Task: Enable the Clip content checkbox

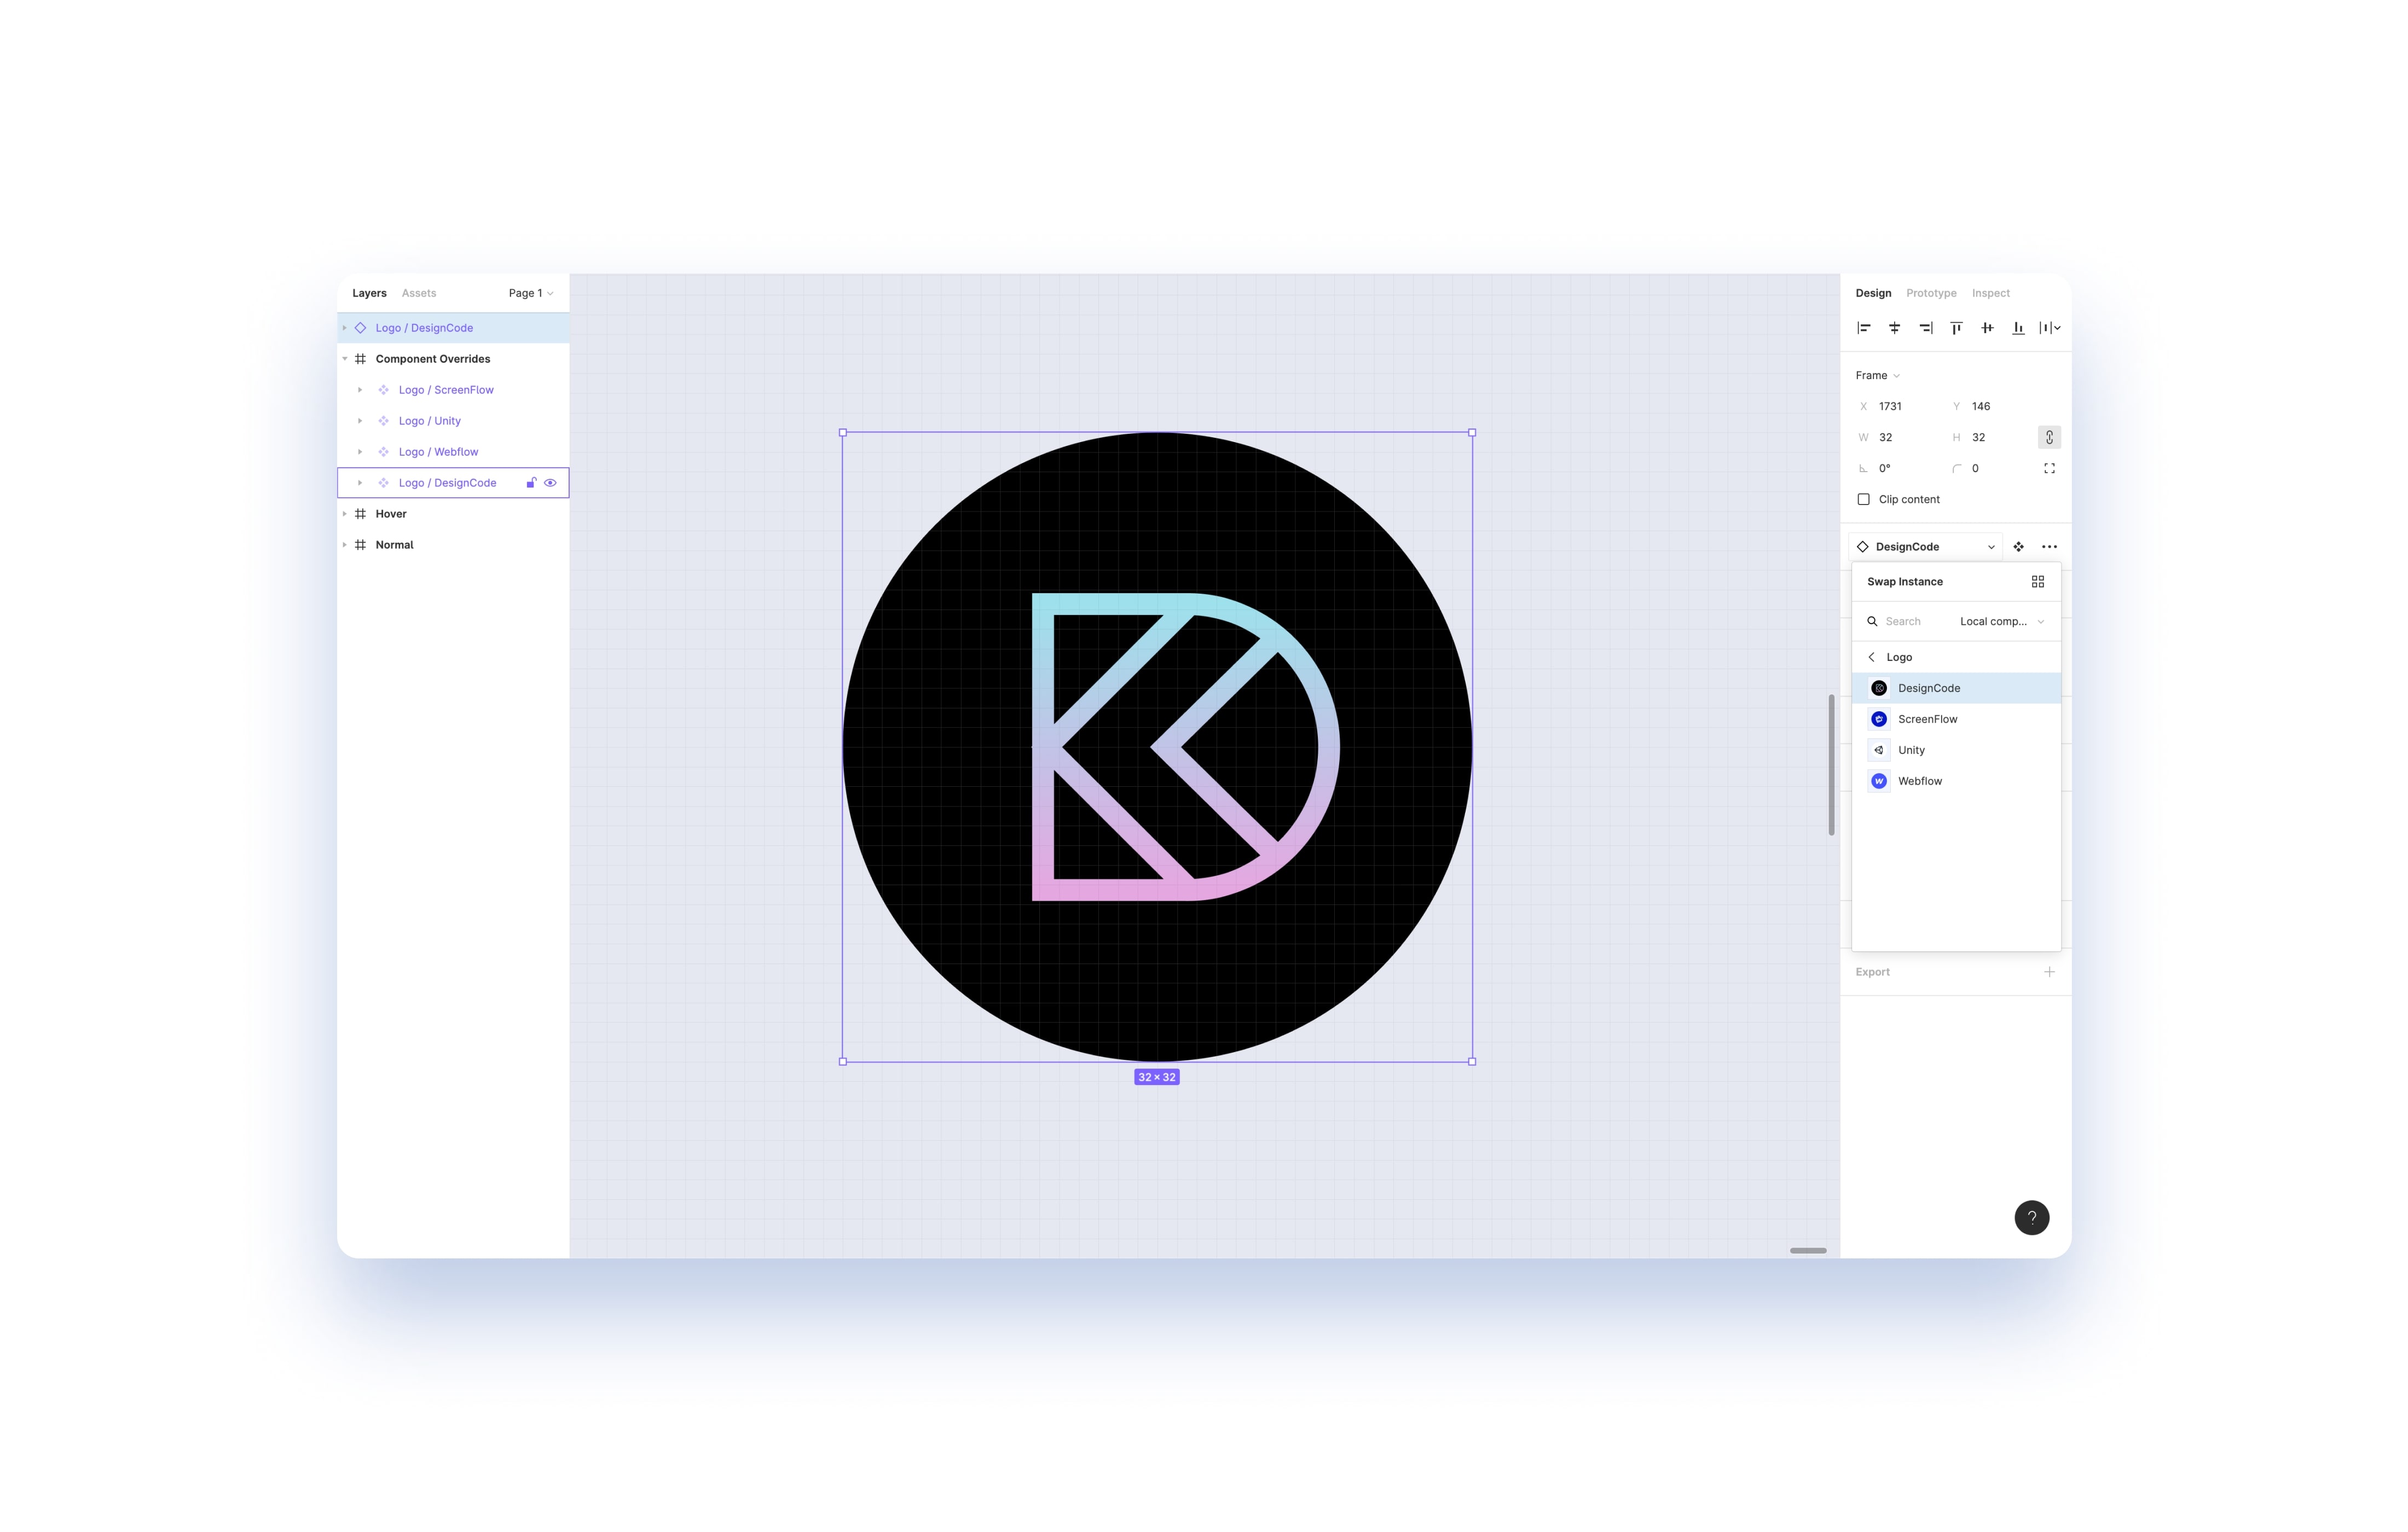Action: [x=1863, y=499]
